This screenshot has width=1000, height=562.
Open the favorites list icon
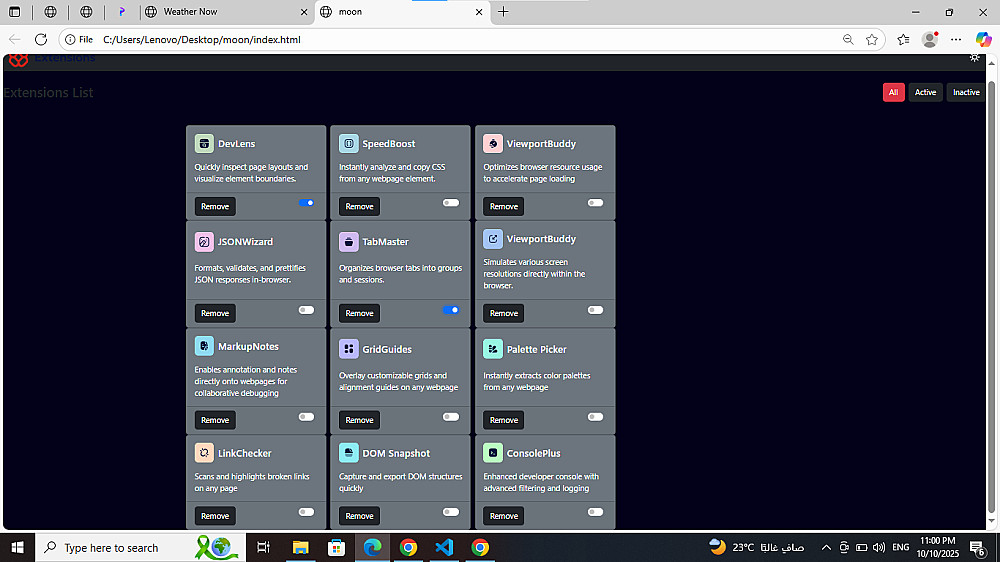pyautogui.click(x=903, y=40)
